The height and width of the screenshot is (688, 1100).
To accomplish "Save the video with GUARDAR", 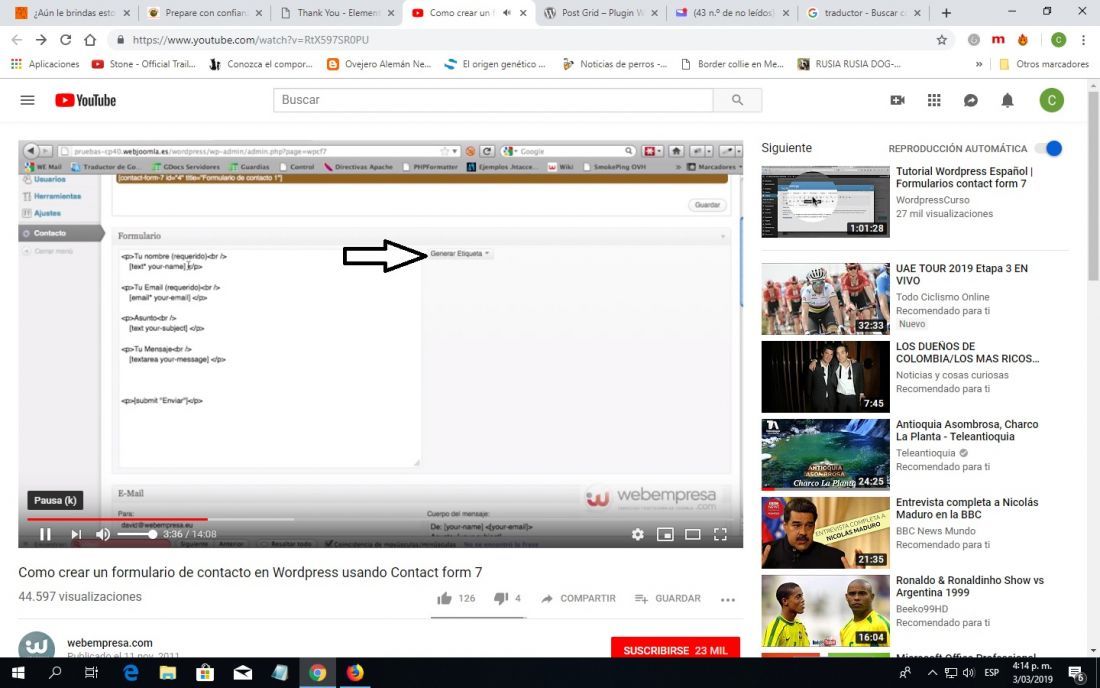I will 667,598.
